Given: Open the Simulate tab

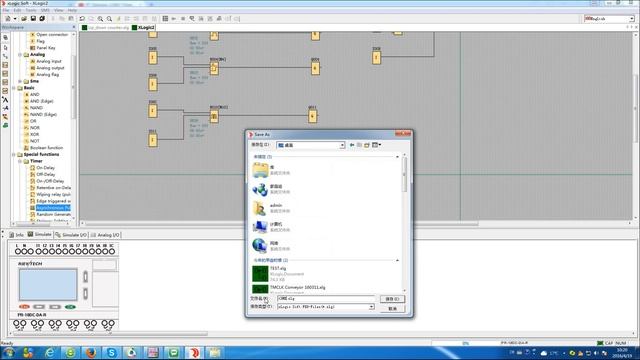Looking at the screenshot, I should (x=40, y=235).
